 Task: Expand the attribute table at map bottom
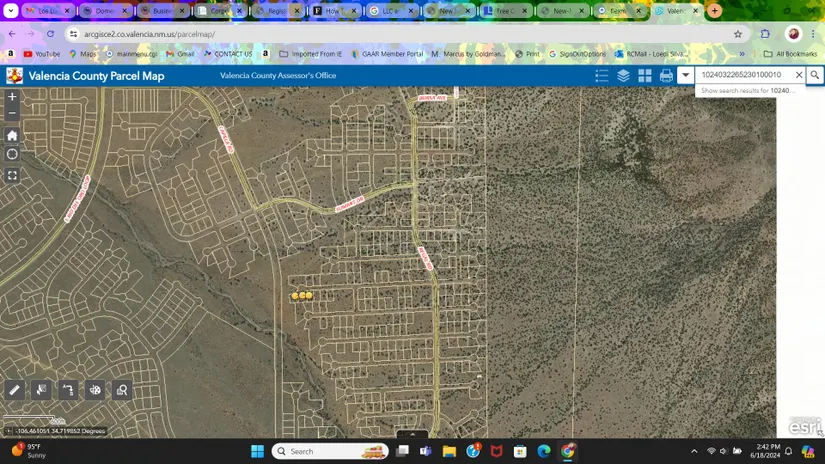coord(412,435)
